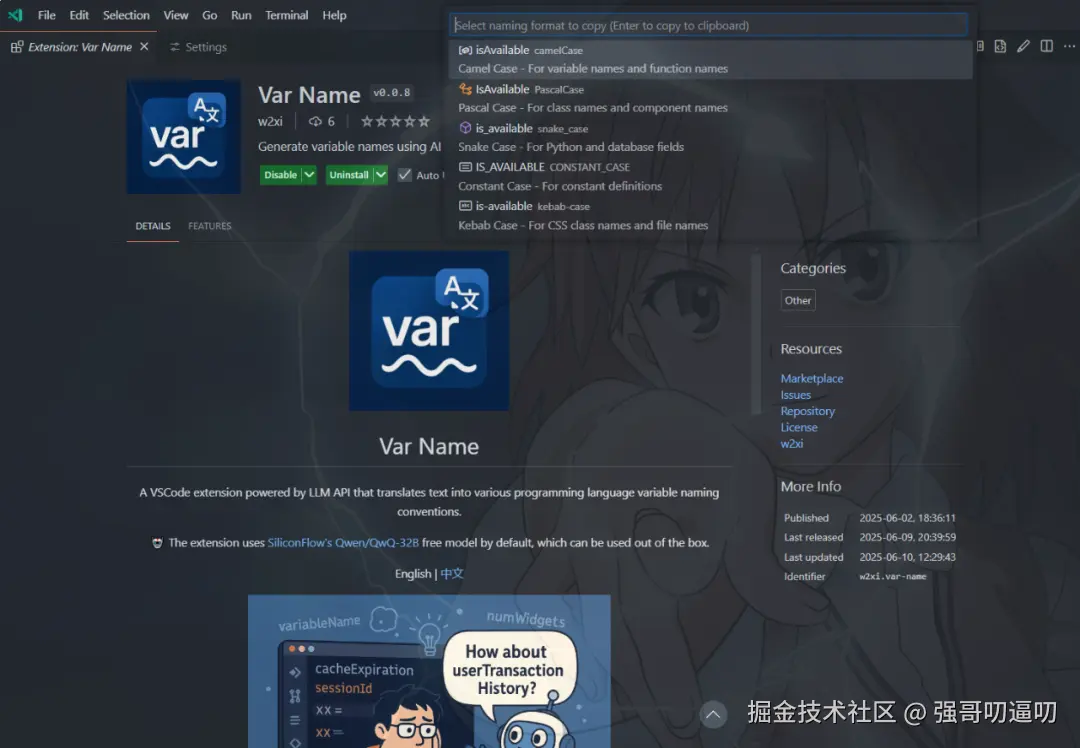Click the string icon beside is-available kebab-case
Screen dimensions: 1080x748
pos(466,206)
